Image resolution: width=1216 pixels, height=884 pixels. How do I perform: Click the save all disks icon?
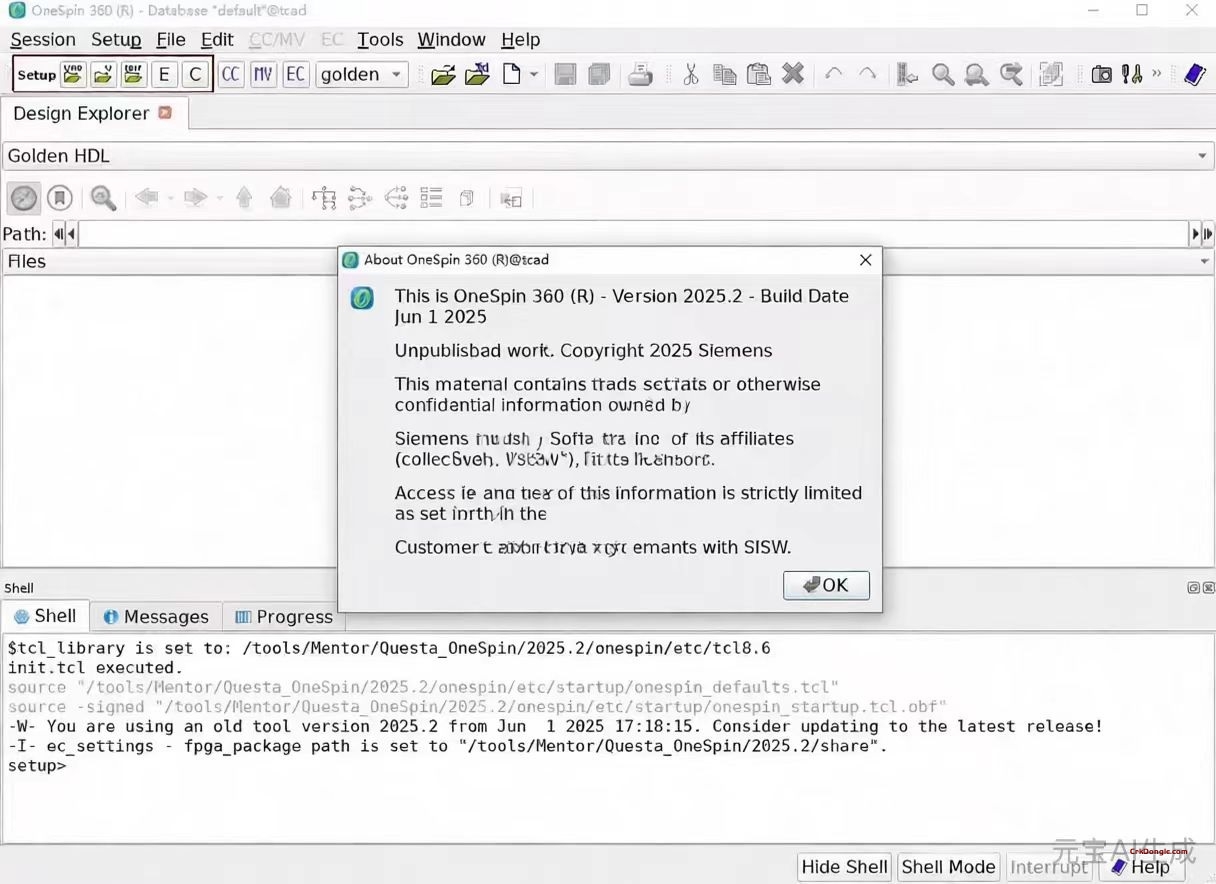599,74
